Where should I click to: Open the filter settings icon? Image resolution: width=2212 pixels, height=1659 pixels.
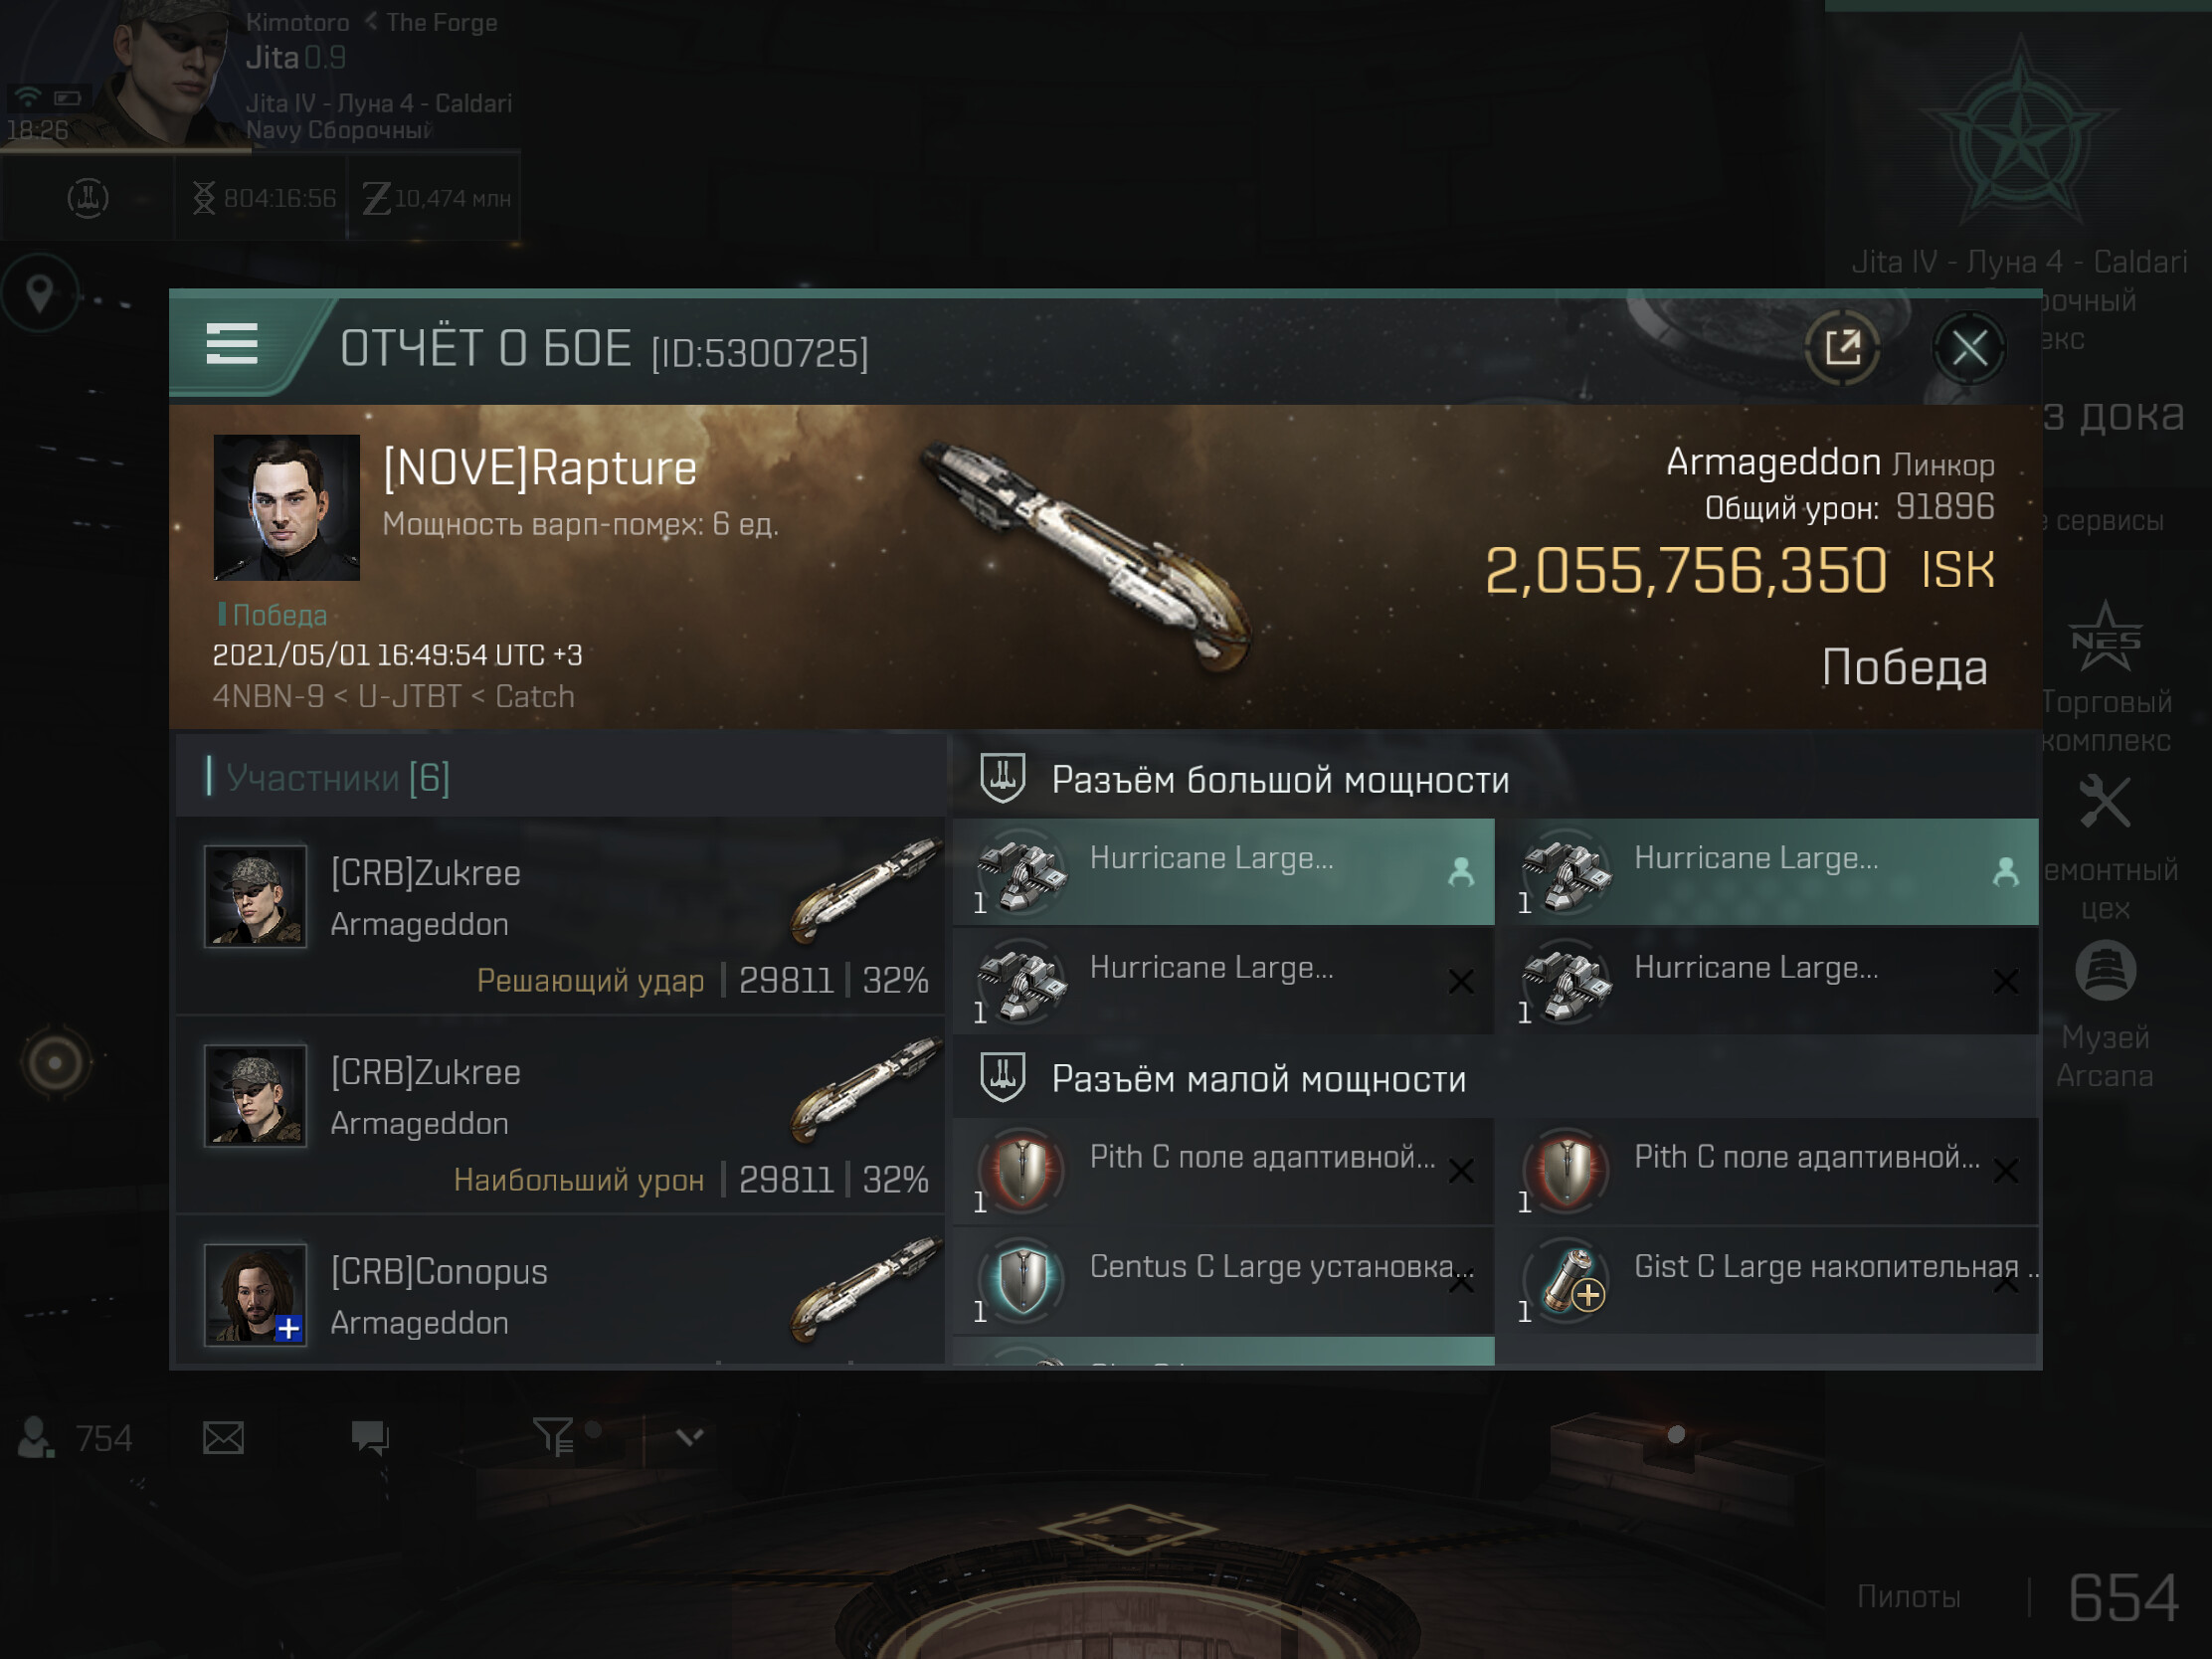coord(553,1437)
